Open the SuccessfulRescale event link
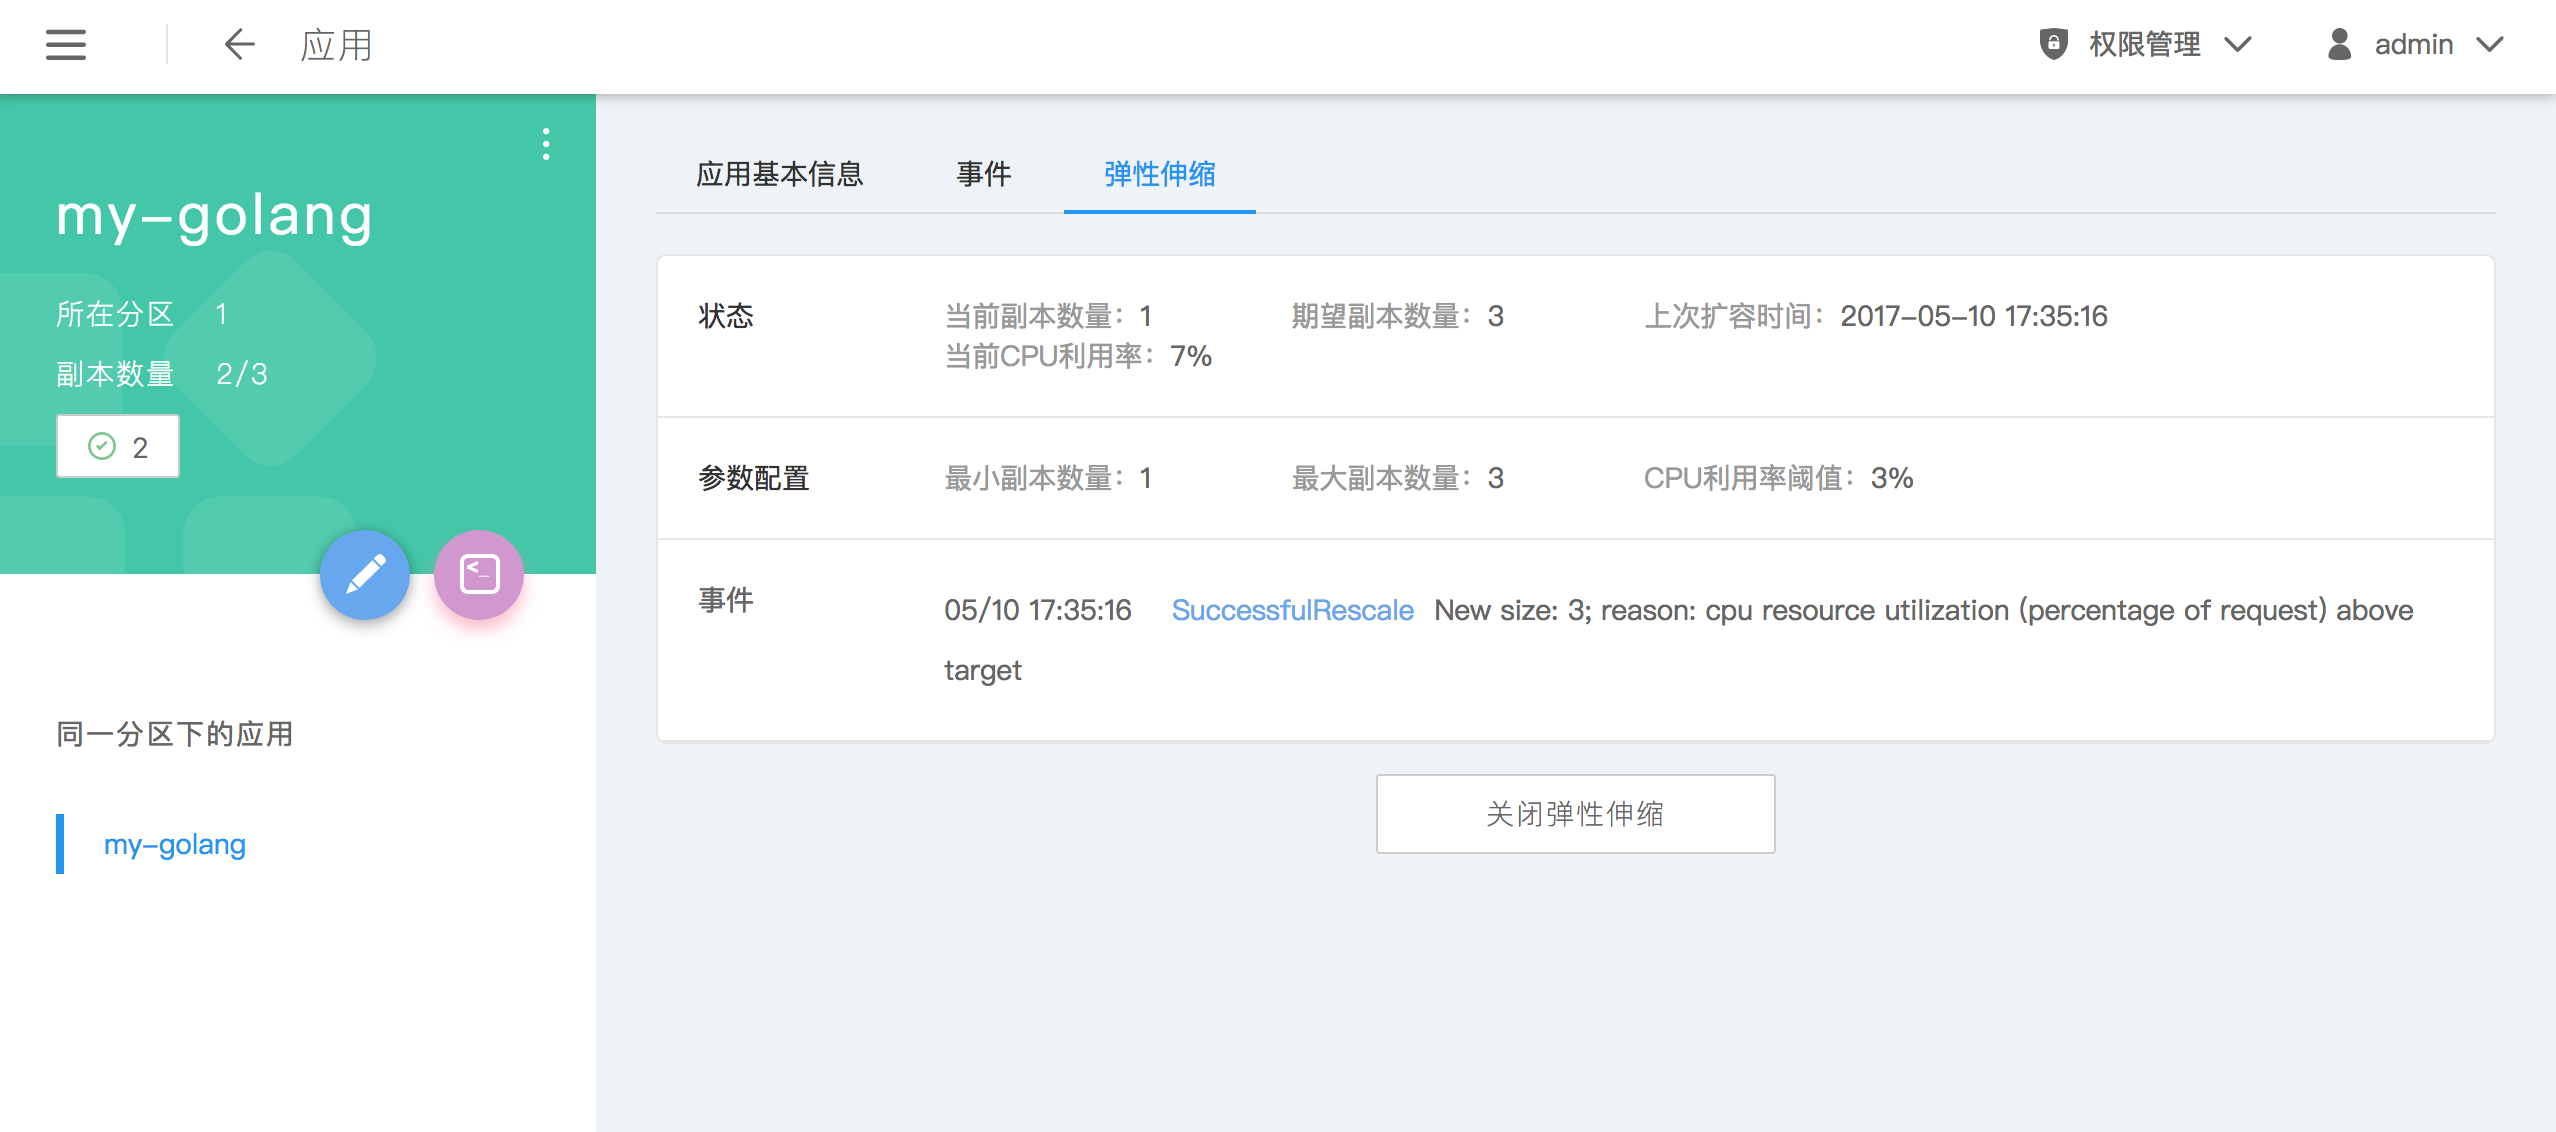The height and width of the screenshot is (1132, 2556). [1292, 610]
